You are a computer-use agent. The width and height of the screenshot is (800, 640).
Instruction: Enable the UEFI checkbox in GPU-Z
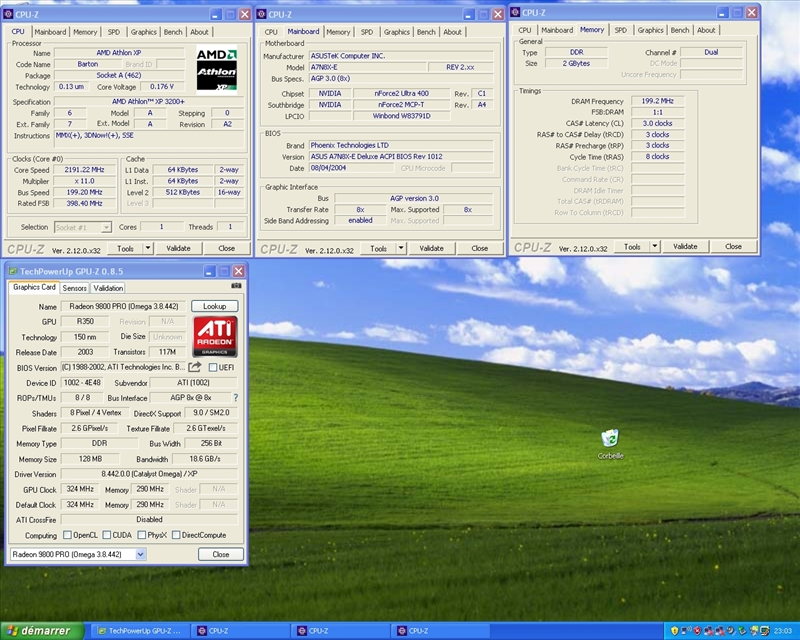click(x=213, y=367)
